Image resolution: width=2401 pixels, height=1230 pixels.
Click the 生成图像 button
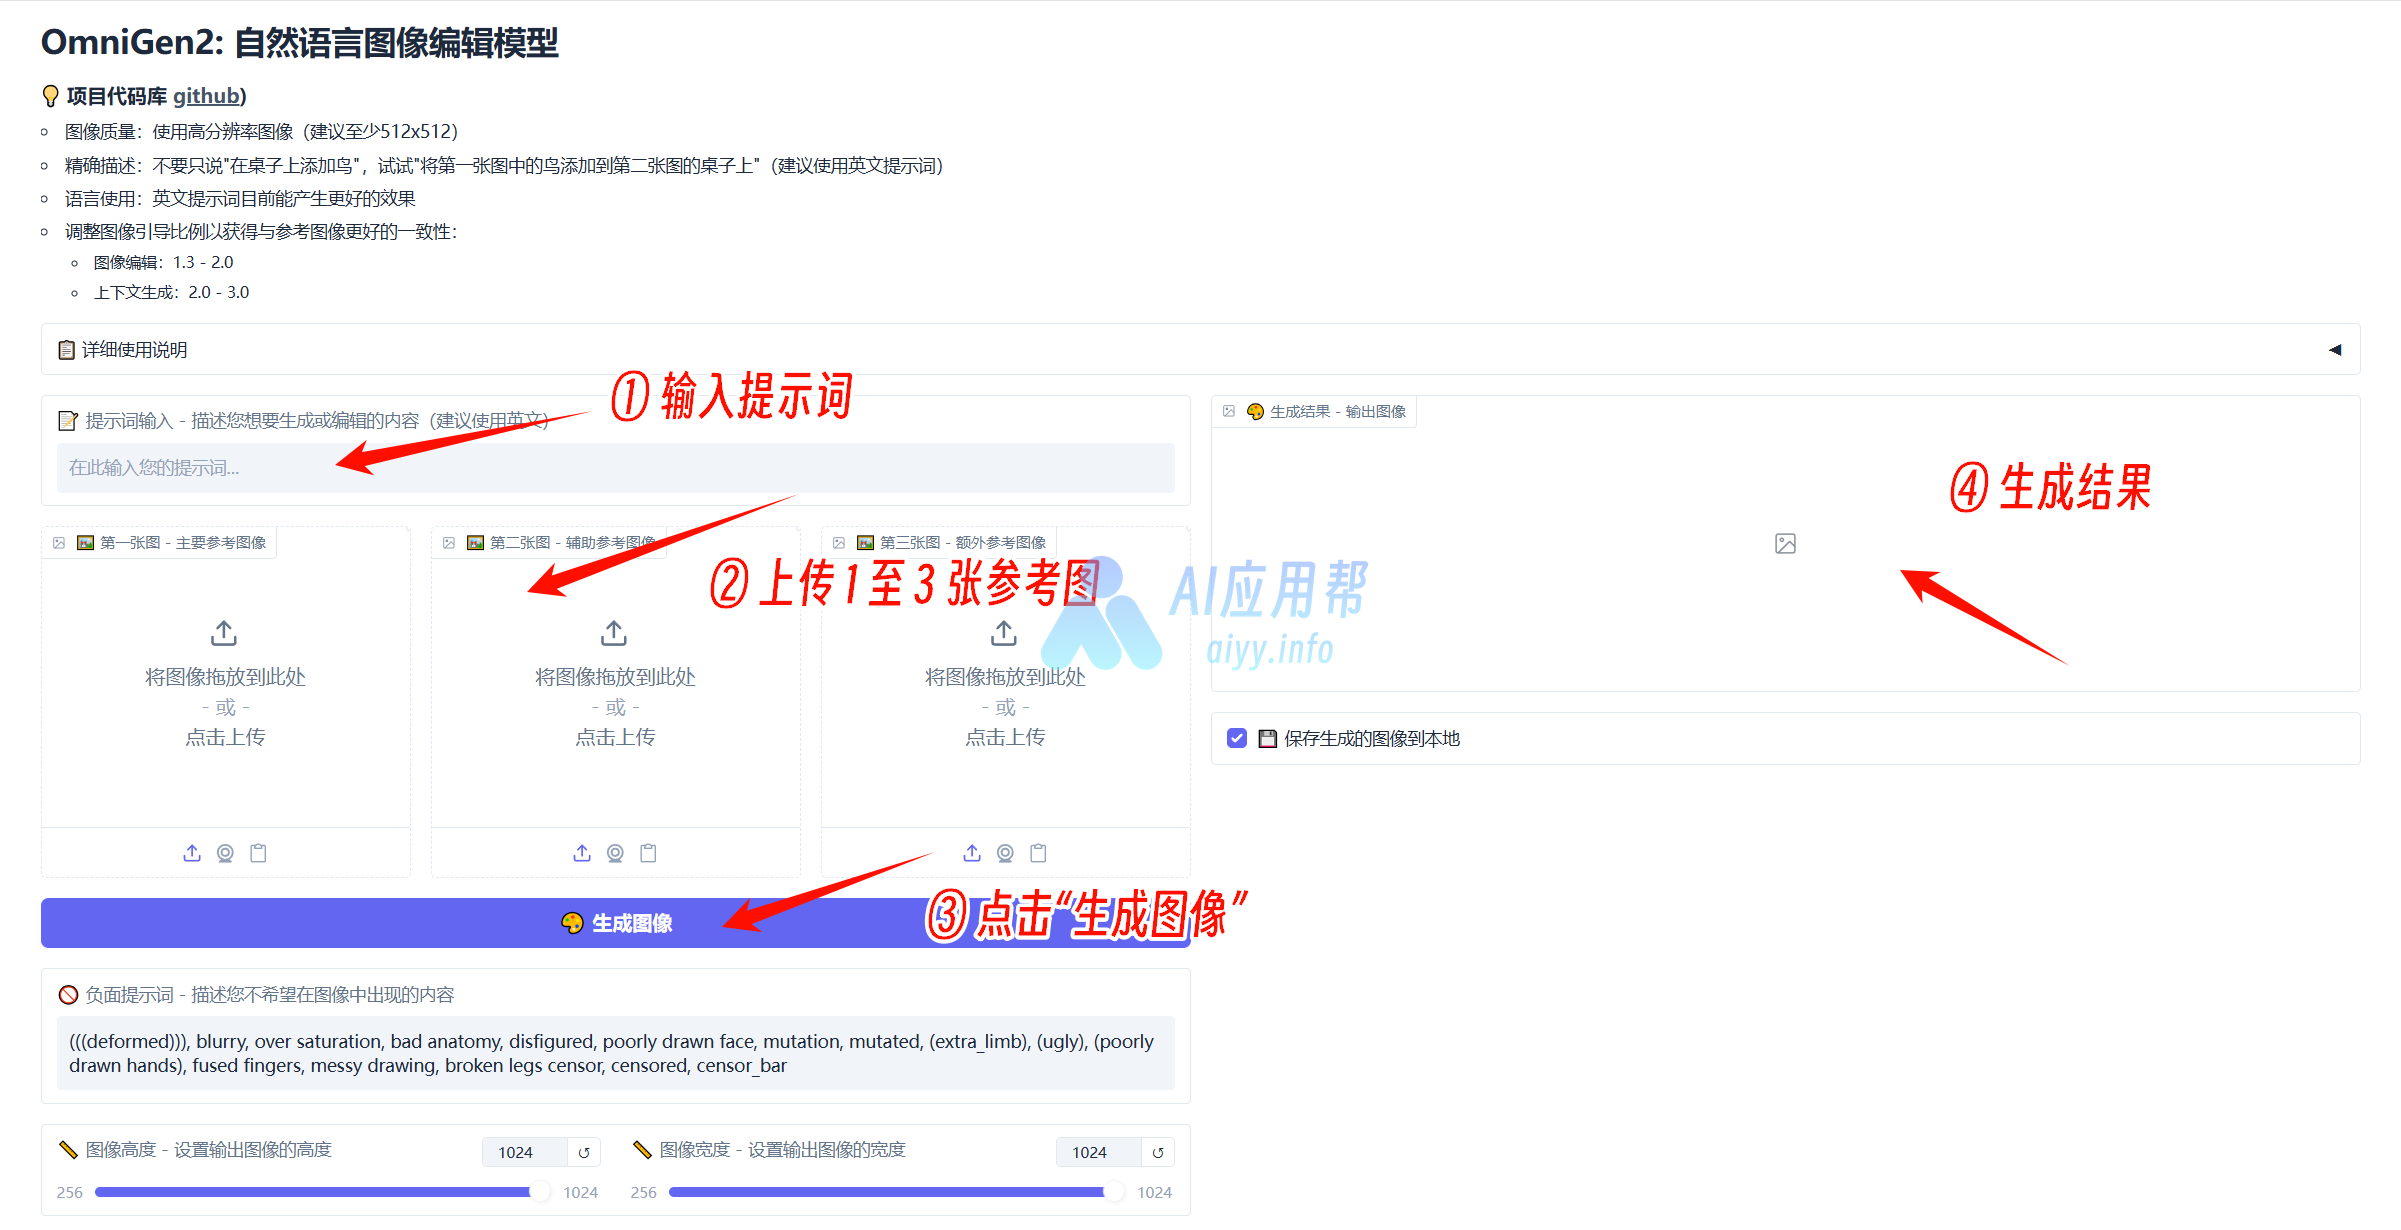[x=615, y=922]
